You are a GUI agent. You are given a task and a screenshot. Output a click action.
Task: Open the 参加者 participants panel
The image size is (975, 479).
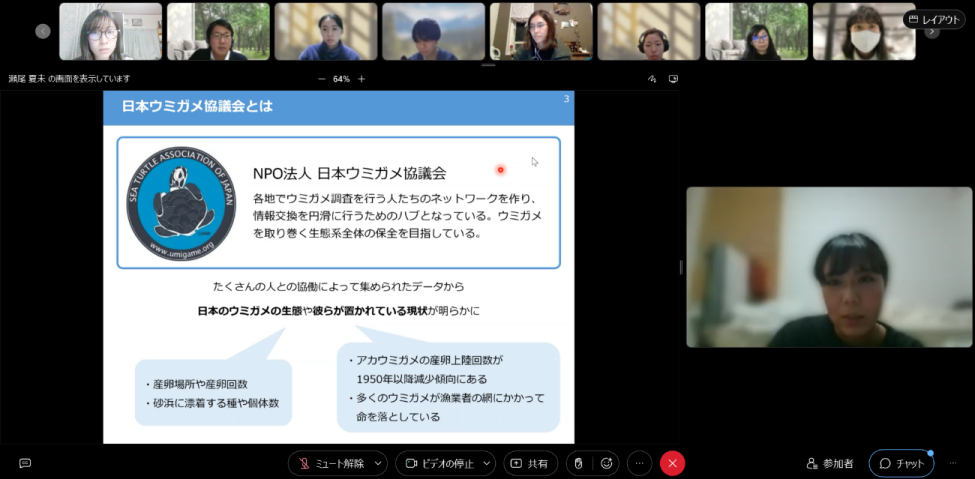click(830, 463)
